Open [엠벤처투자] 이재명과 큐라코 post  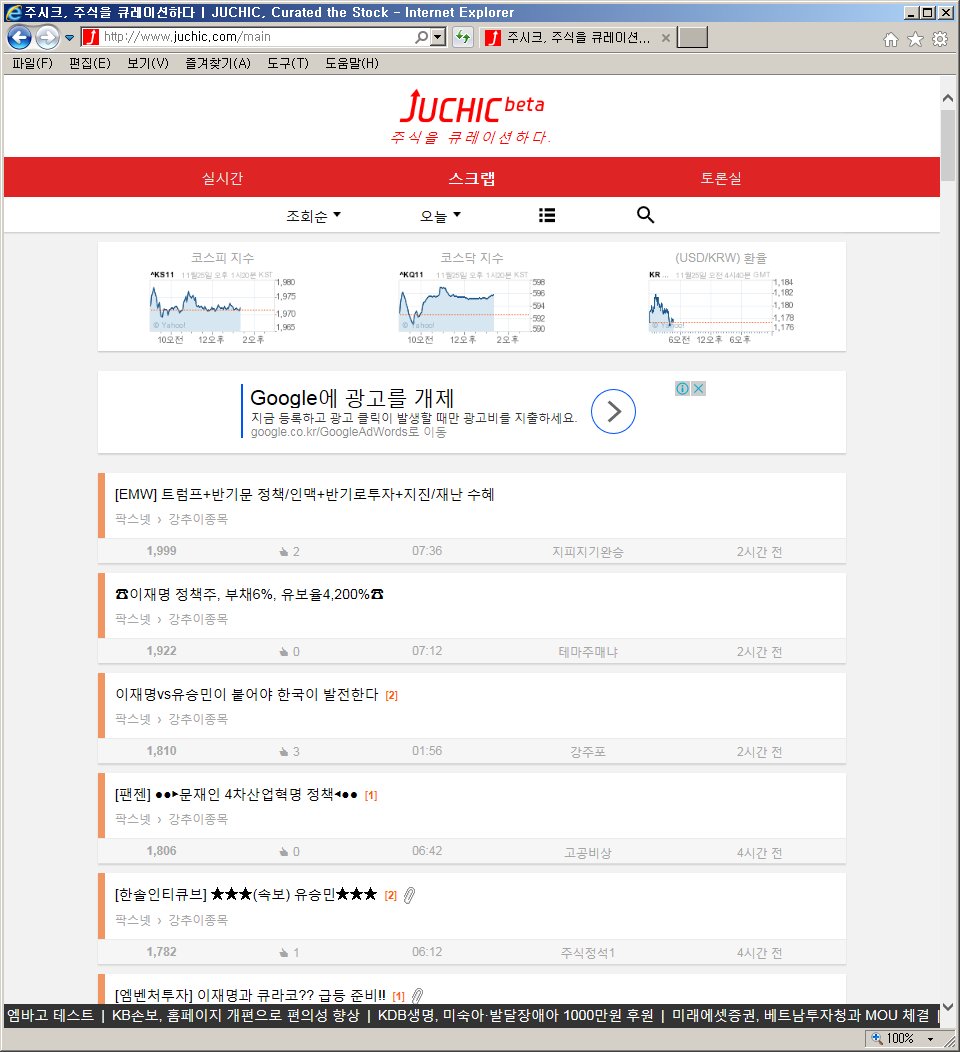pos(250,995)
